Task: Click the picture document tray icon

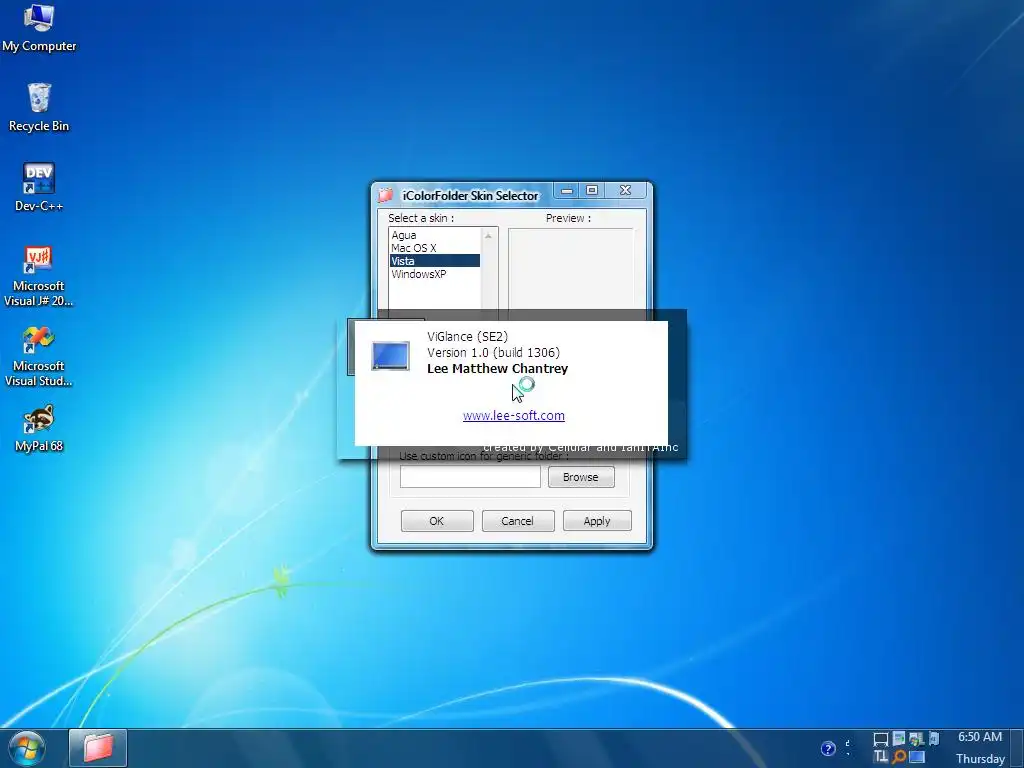Action: (x=899, y=738)
